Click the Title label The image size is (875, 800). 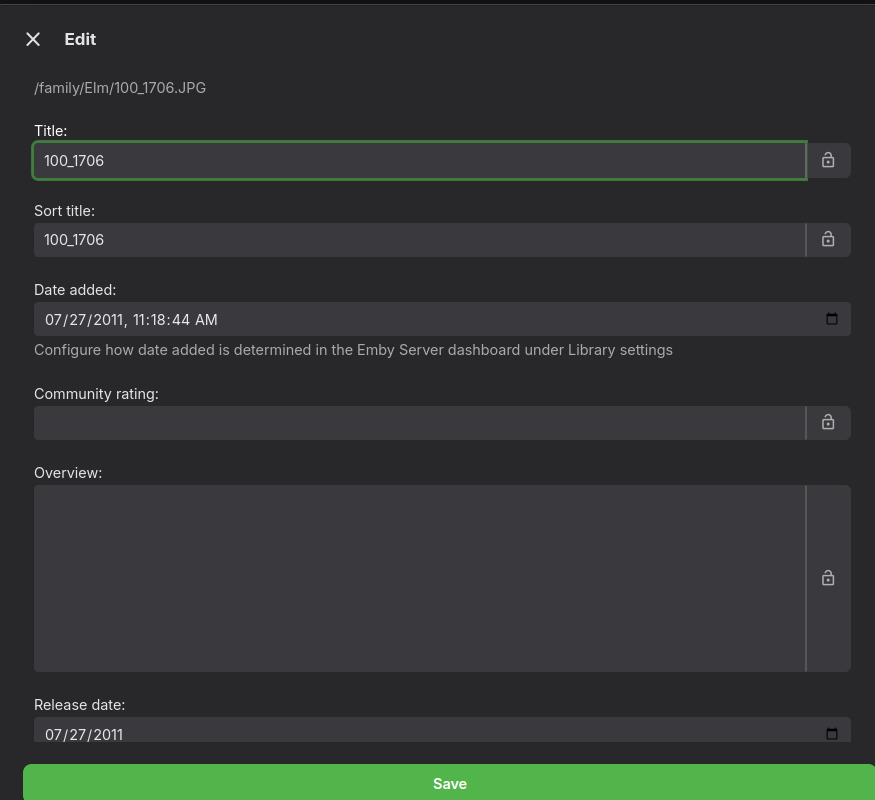pyautogui.click(x=50, y=131)
